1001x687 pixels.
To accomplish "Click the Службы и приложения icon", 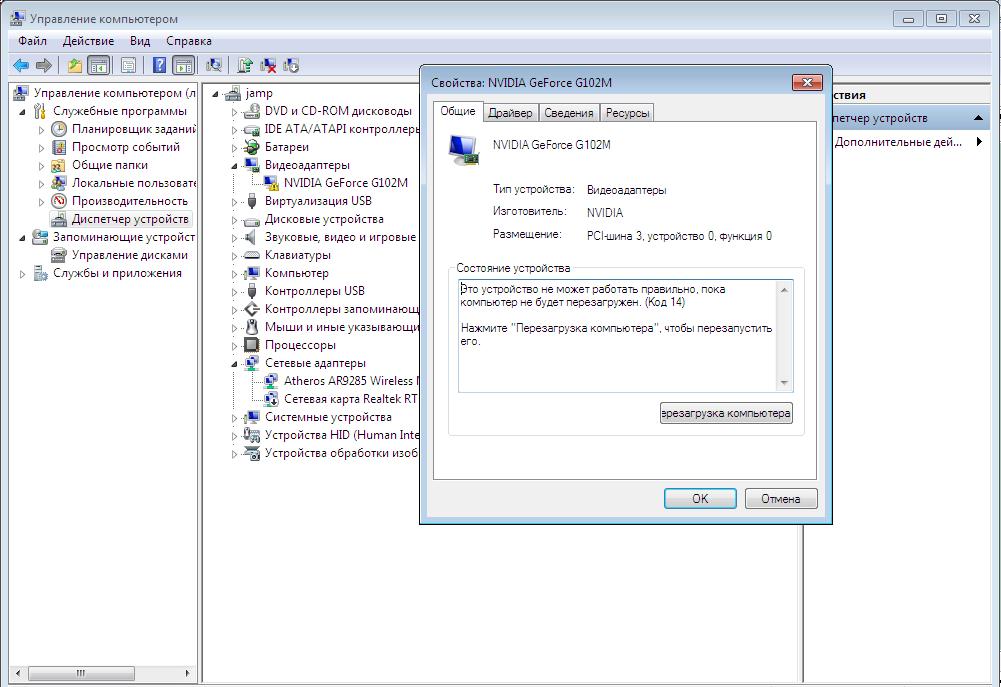I will [40, 273].
